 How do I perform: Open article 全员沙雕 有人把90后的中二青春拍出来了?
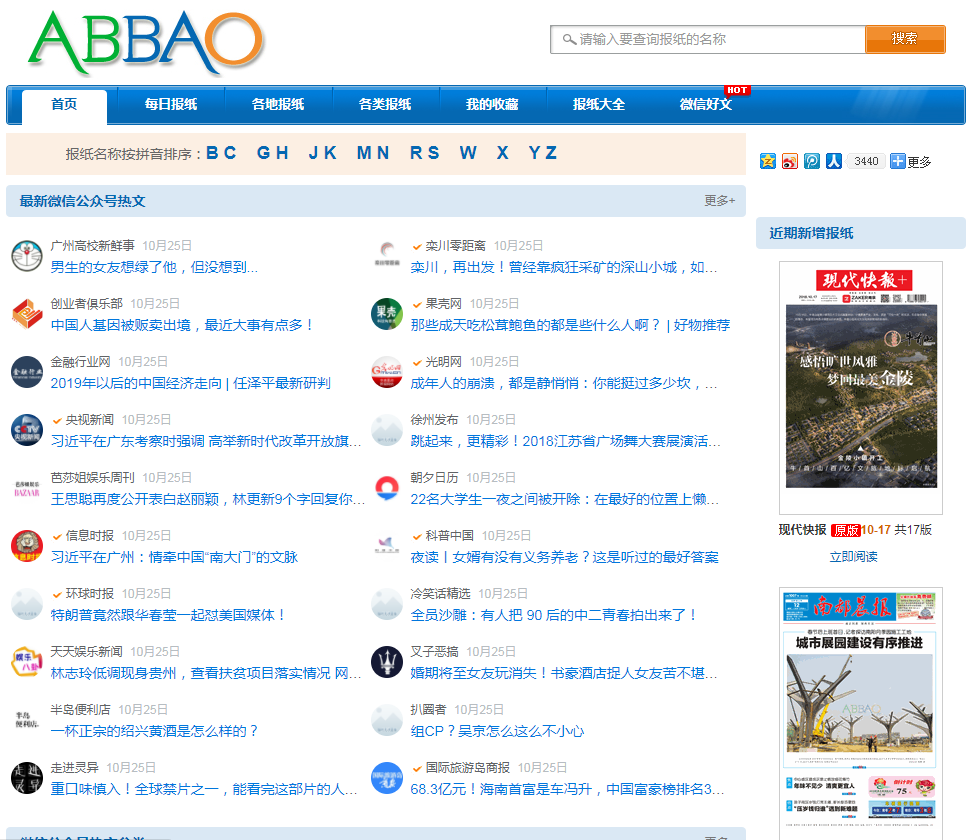pos(554,615)
